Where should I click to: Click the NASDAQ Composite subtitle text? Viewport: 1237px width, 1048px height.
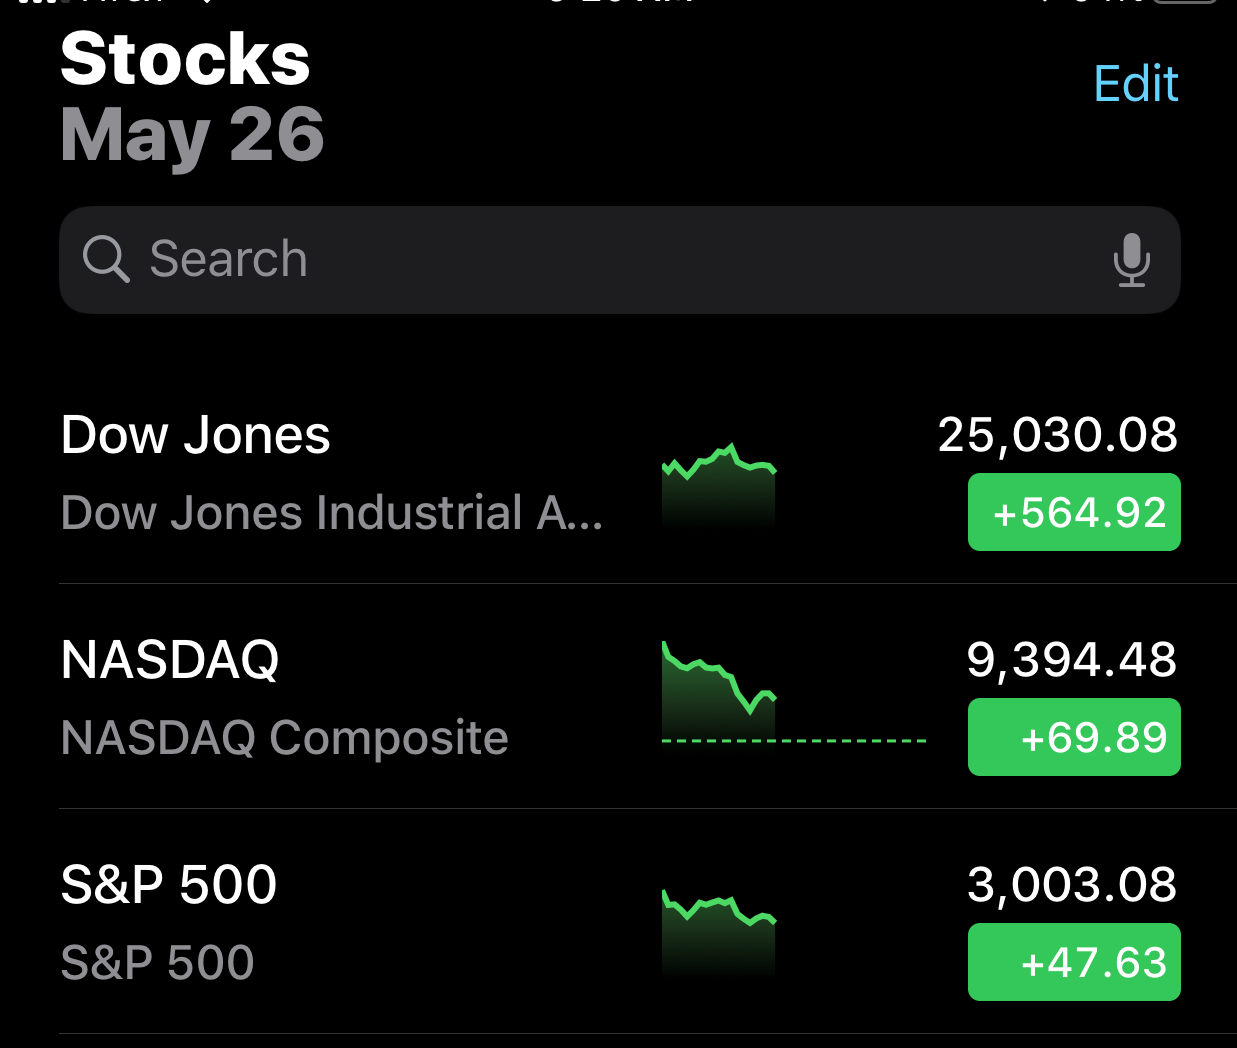(x=284, y=738)
